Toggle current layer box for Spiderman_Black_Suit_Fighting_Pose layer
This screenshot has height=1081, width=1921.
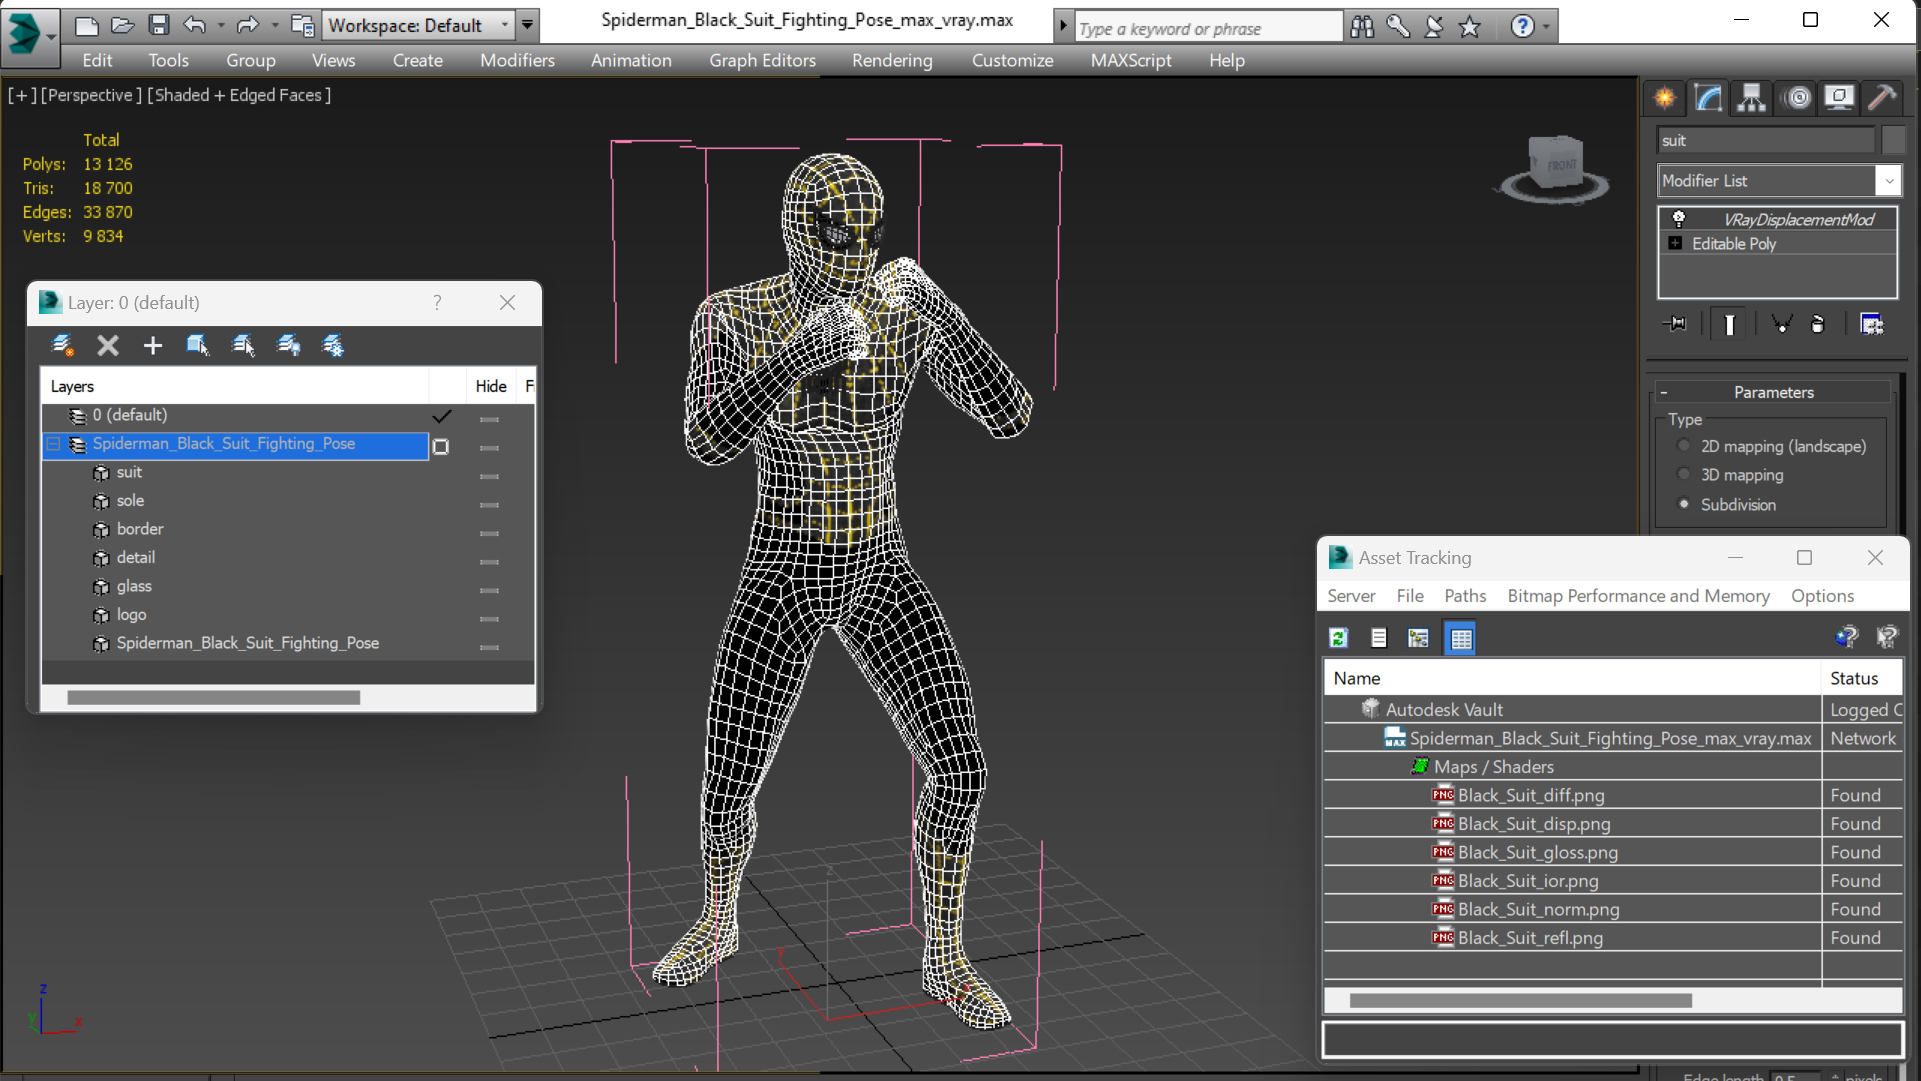click(x=441, y=447)
